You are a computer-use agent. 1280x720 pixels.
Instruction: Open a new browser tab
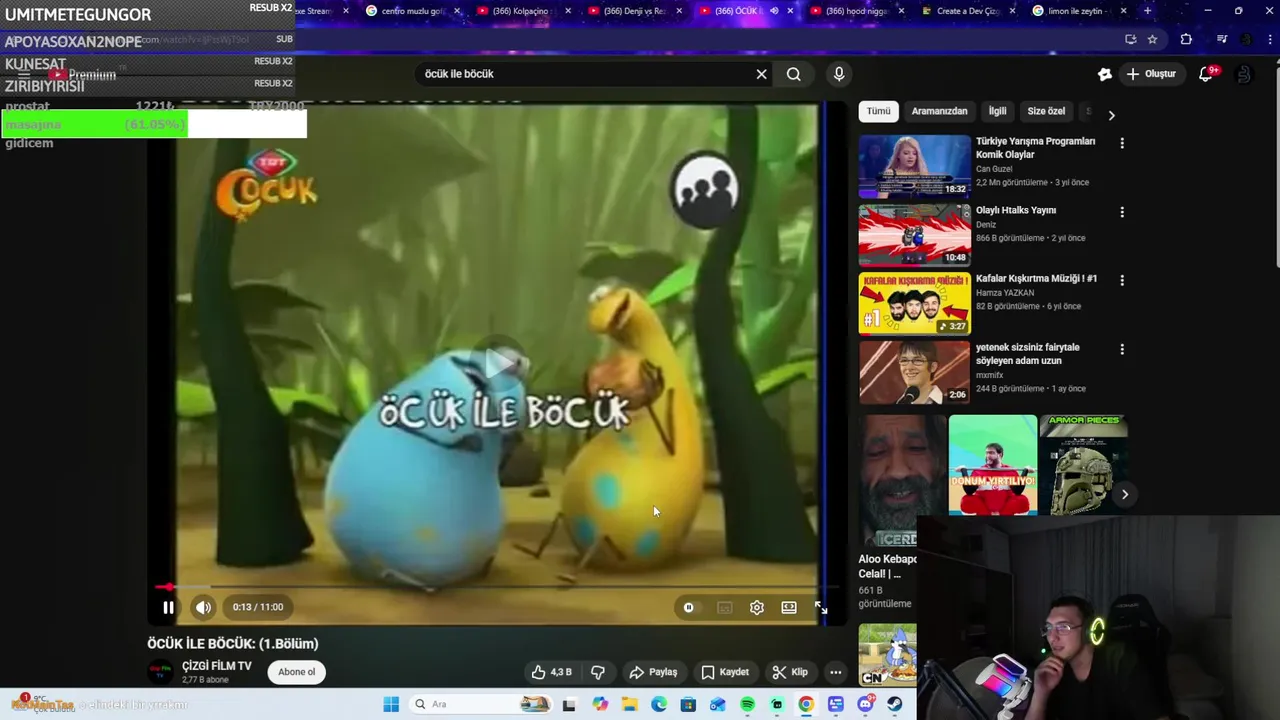(1147, 11)
